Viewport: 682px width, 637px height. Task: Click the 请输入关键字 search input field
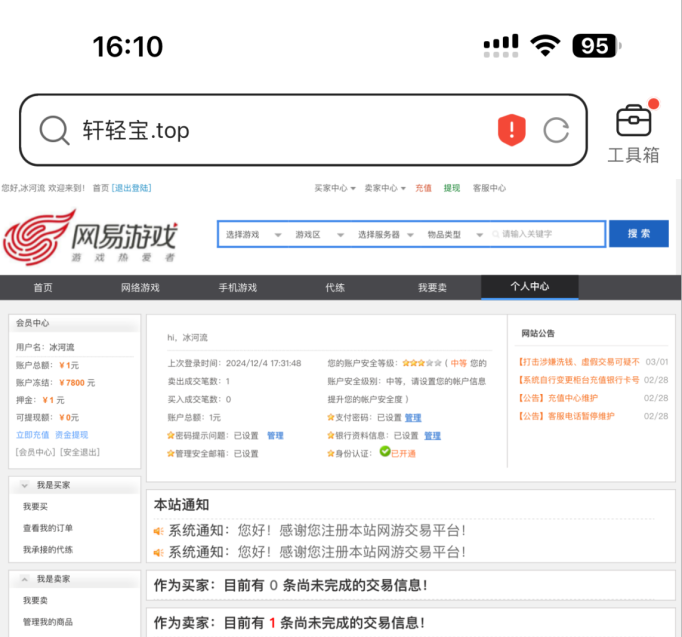pos(550,234)
